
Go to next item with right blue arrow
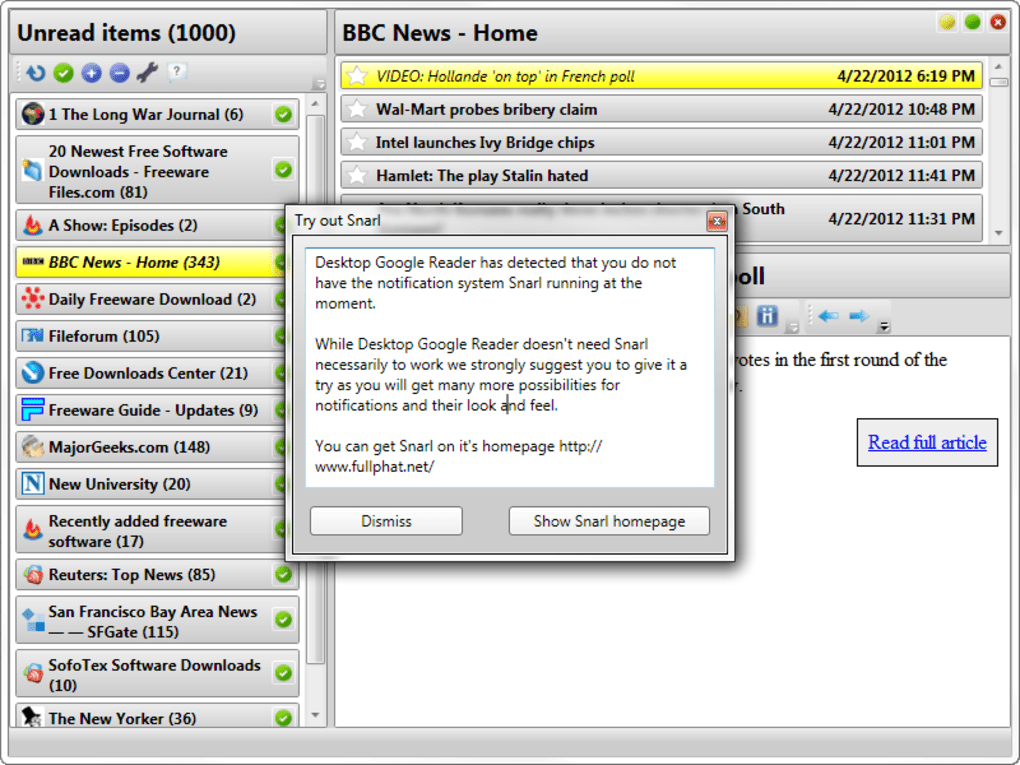click(859, 316)
